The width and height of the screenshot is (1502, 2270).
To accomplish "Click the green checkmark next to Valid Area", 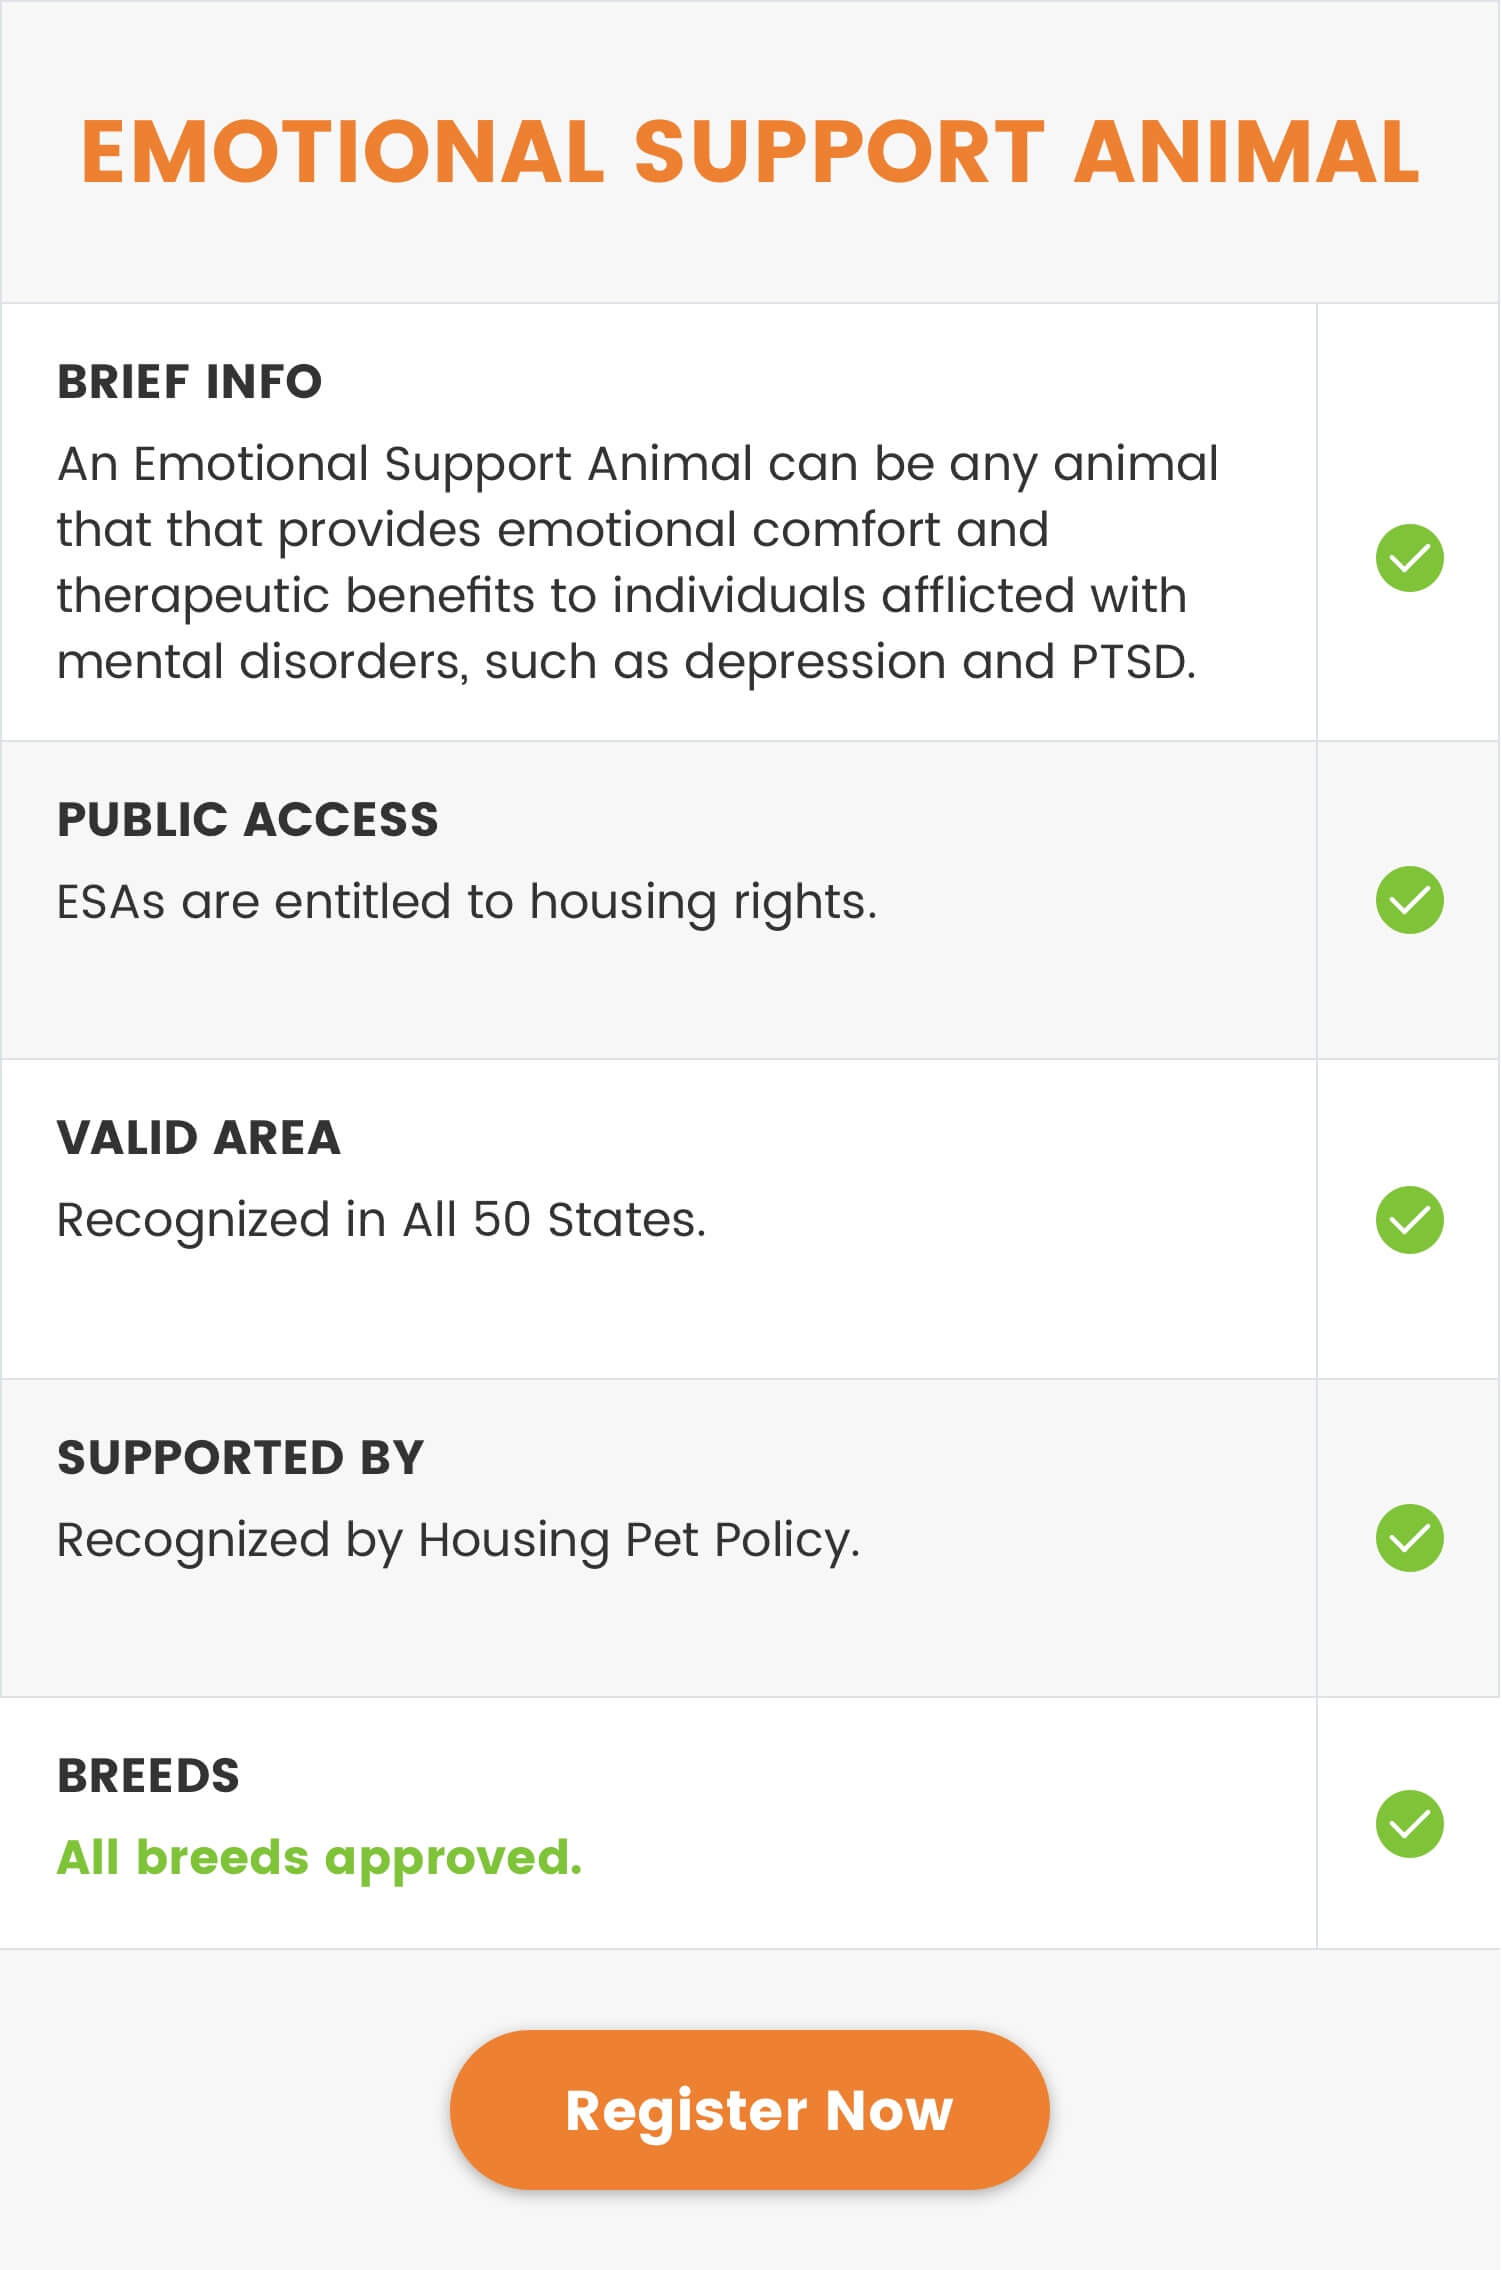I will [x=1410, y=1220].
